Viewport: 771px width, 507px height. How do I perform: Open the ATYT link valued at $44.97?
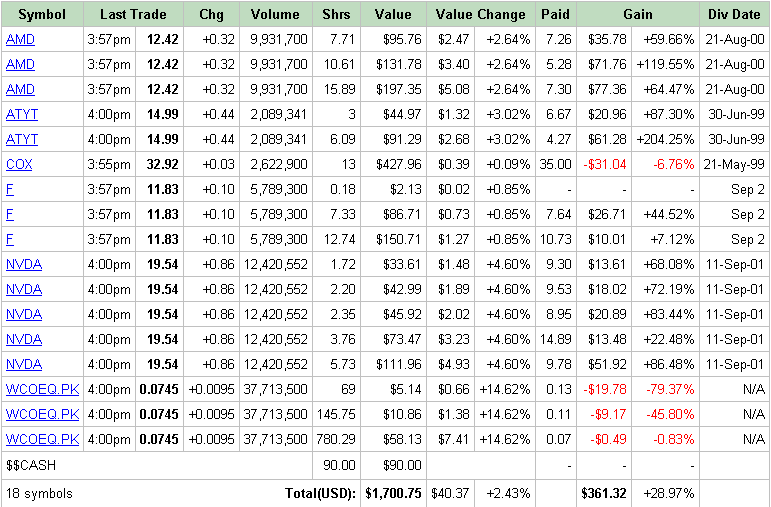point(22,115)
